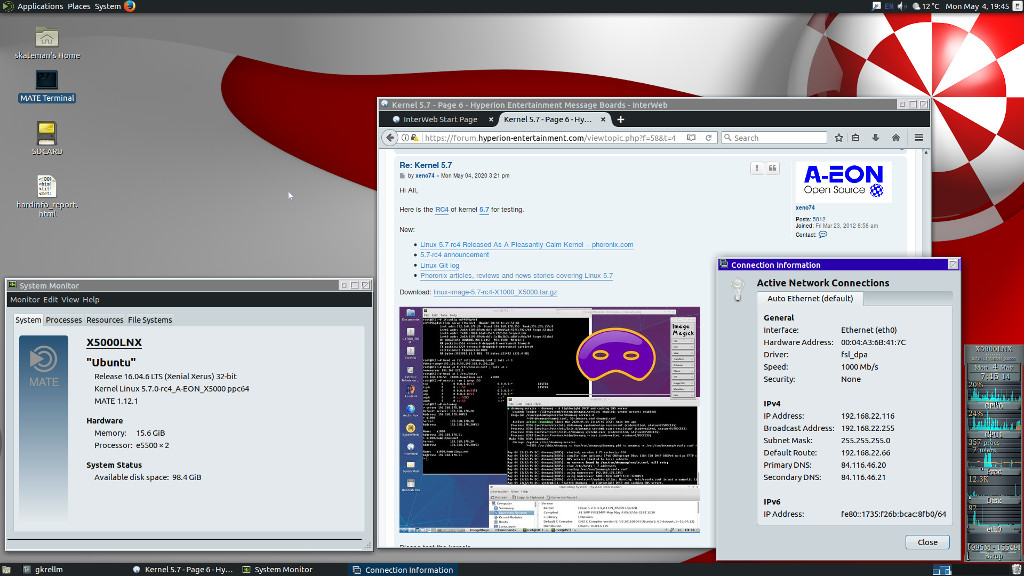Select Connection Information in the taskbar
The height and width of the screenshot is (576, 1024).
click(403, 569)
